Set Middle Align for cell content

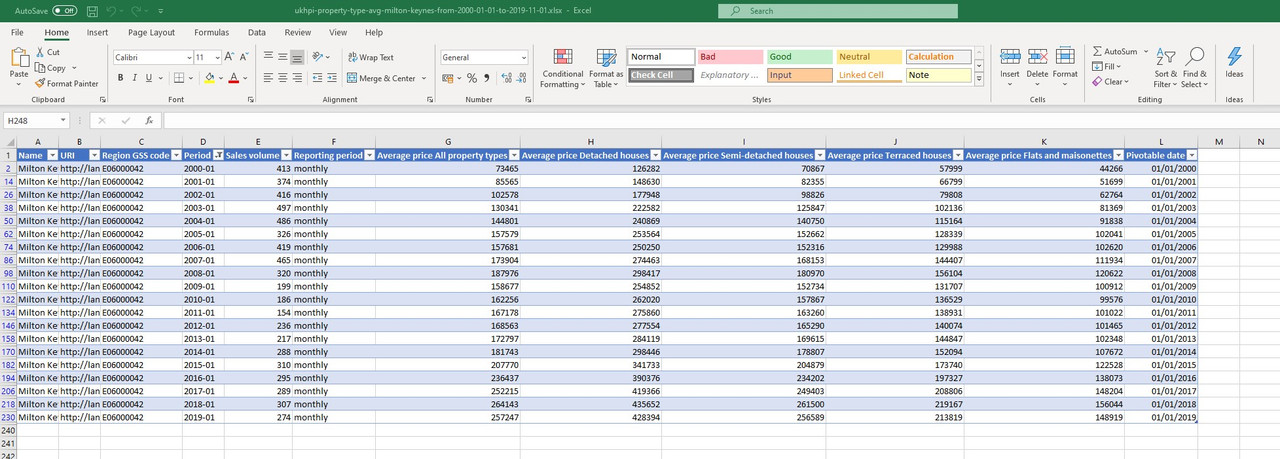[x=283, y=57]
